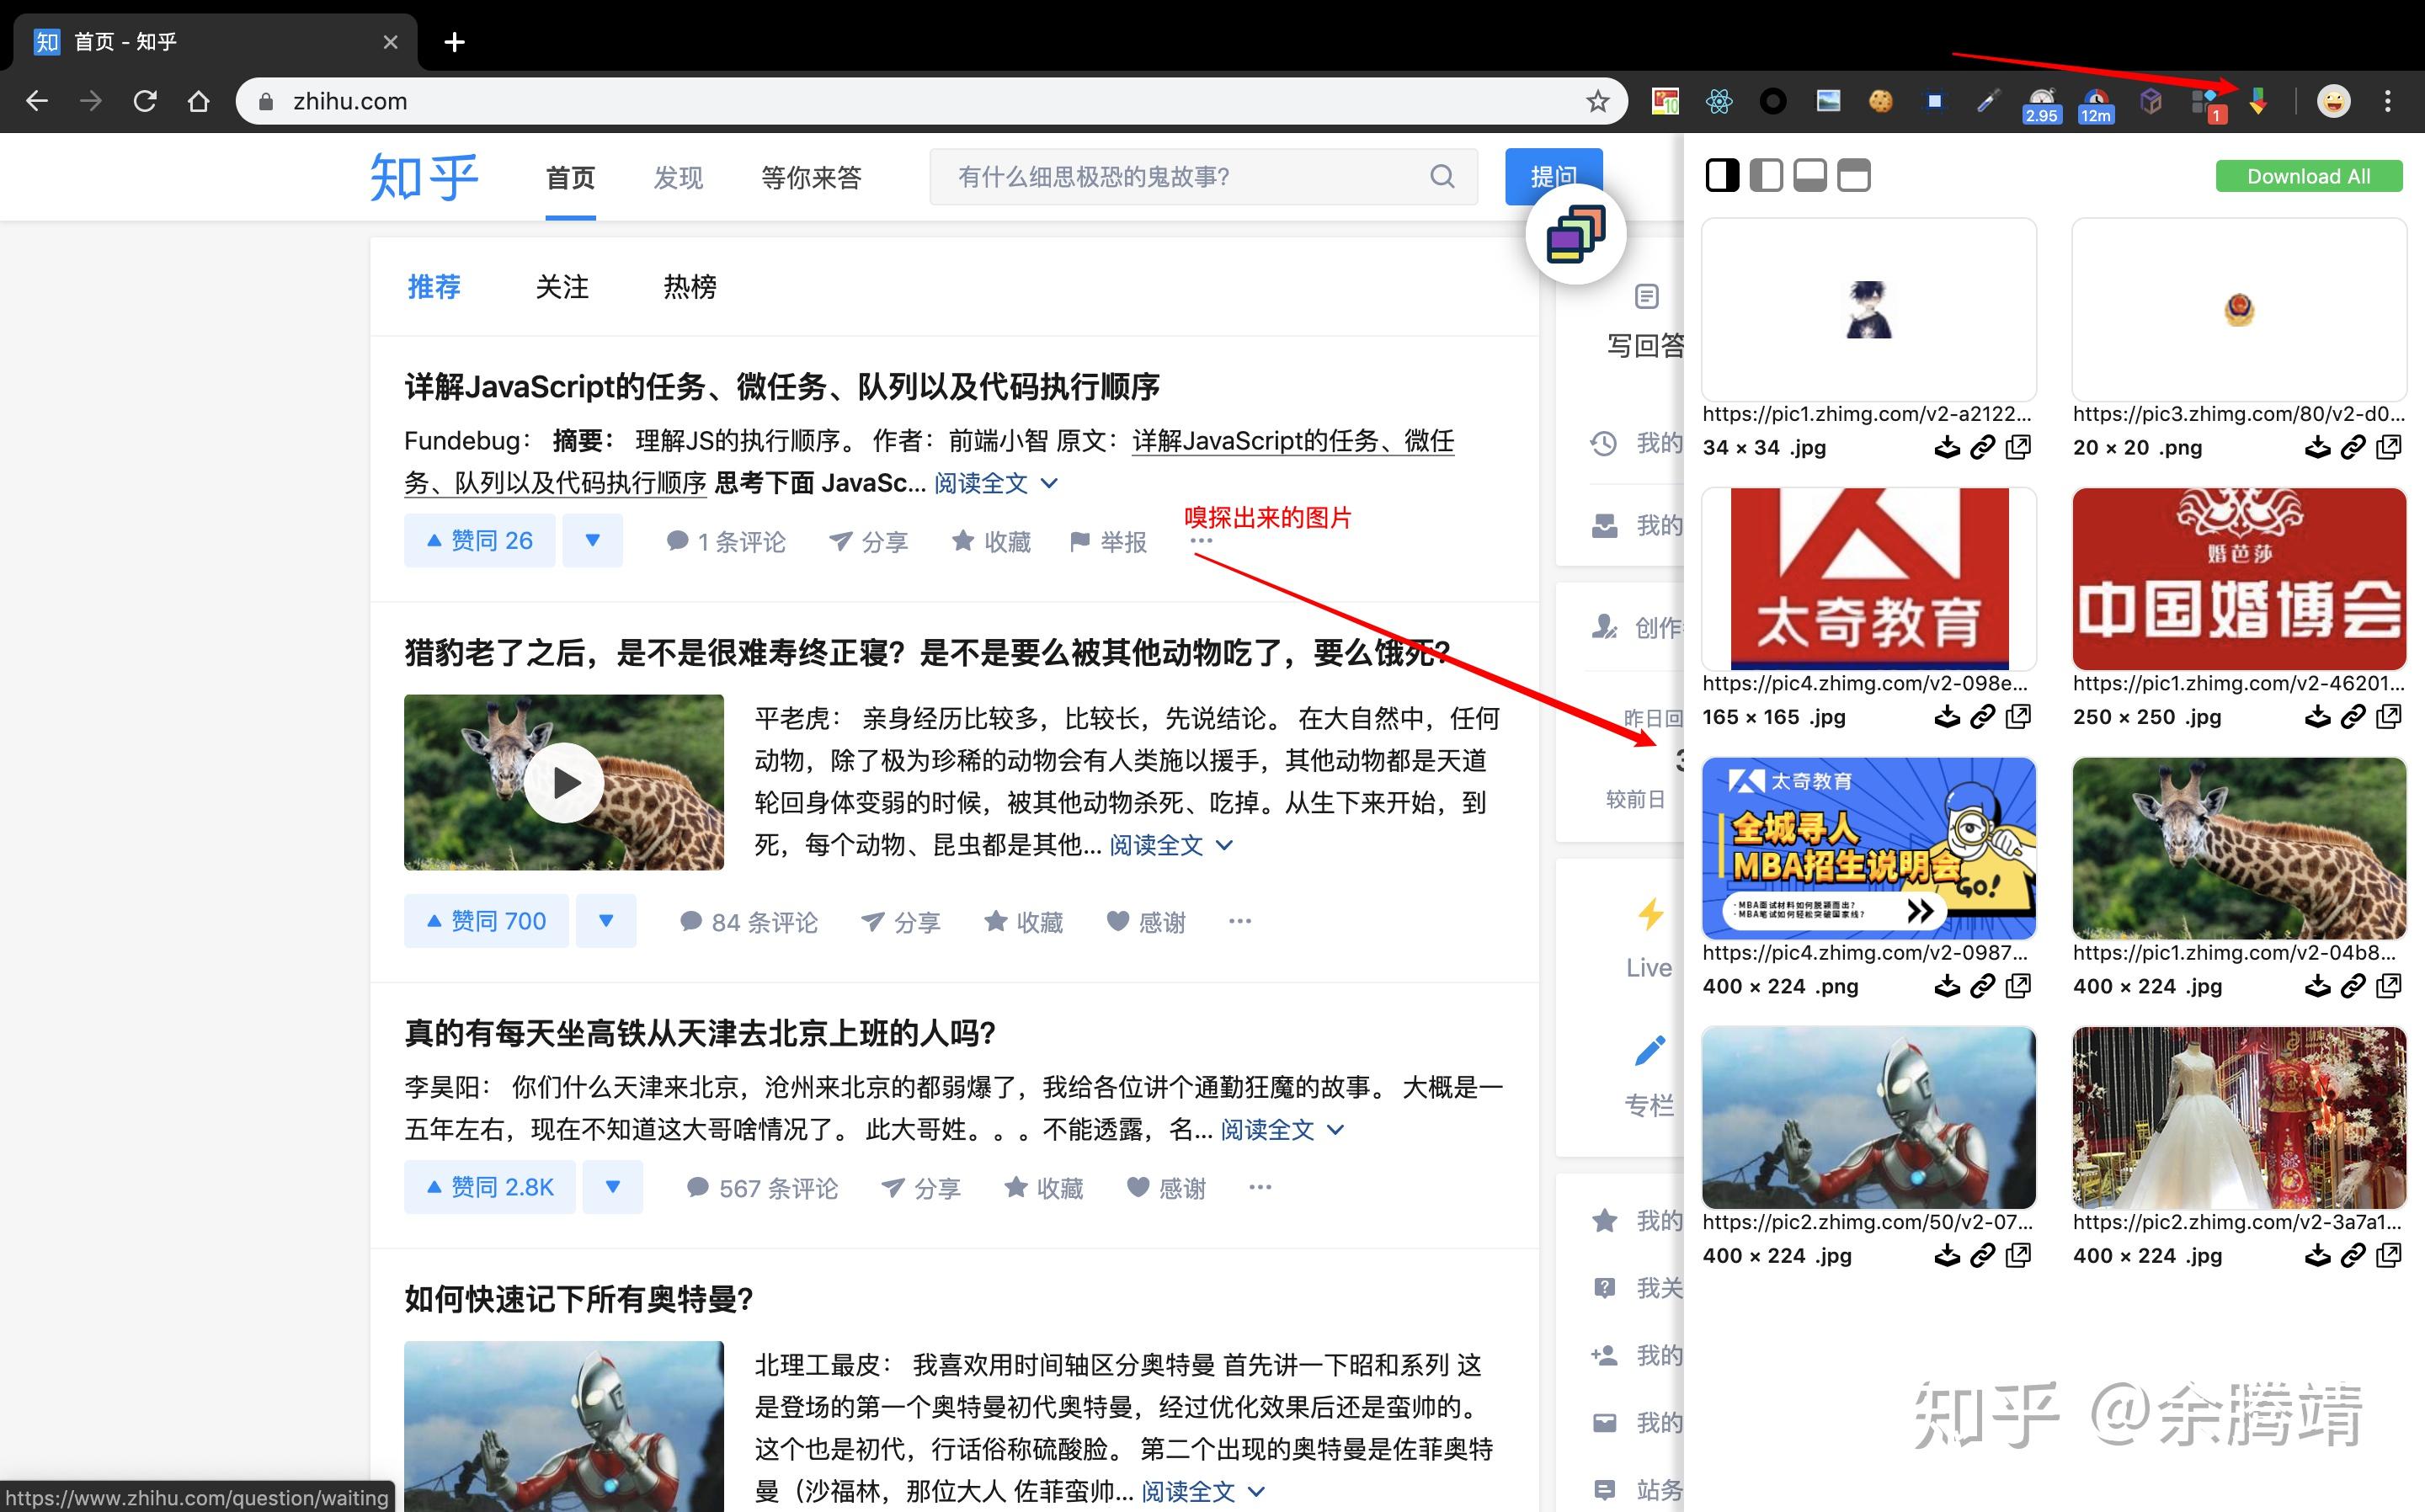
Task: Upvote with 赞同 26 button
Action: tap(479, 541)
